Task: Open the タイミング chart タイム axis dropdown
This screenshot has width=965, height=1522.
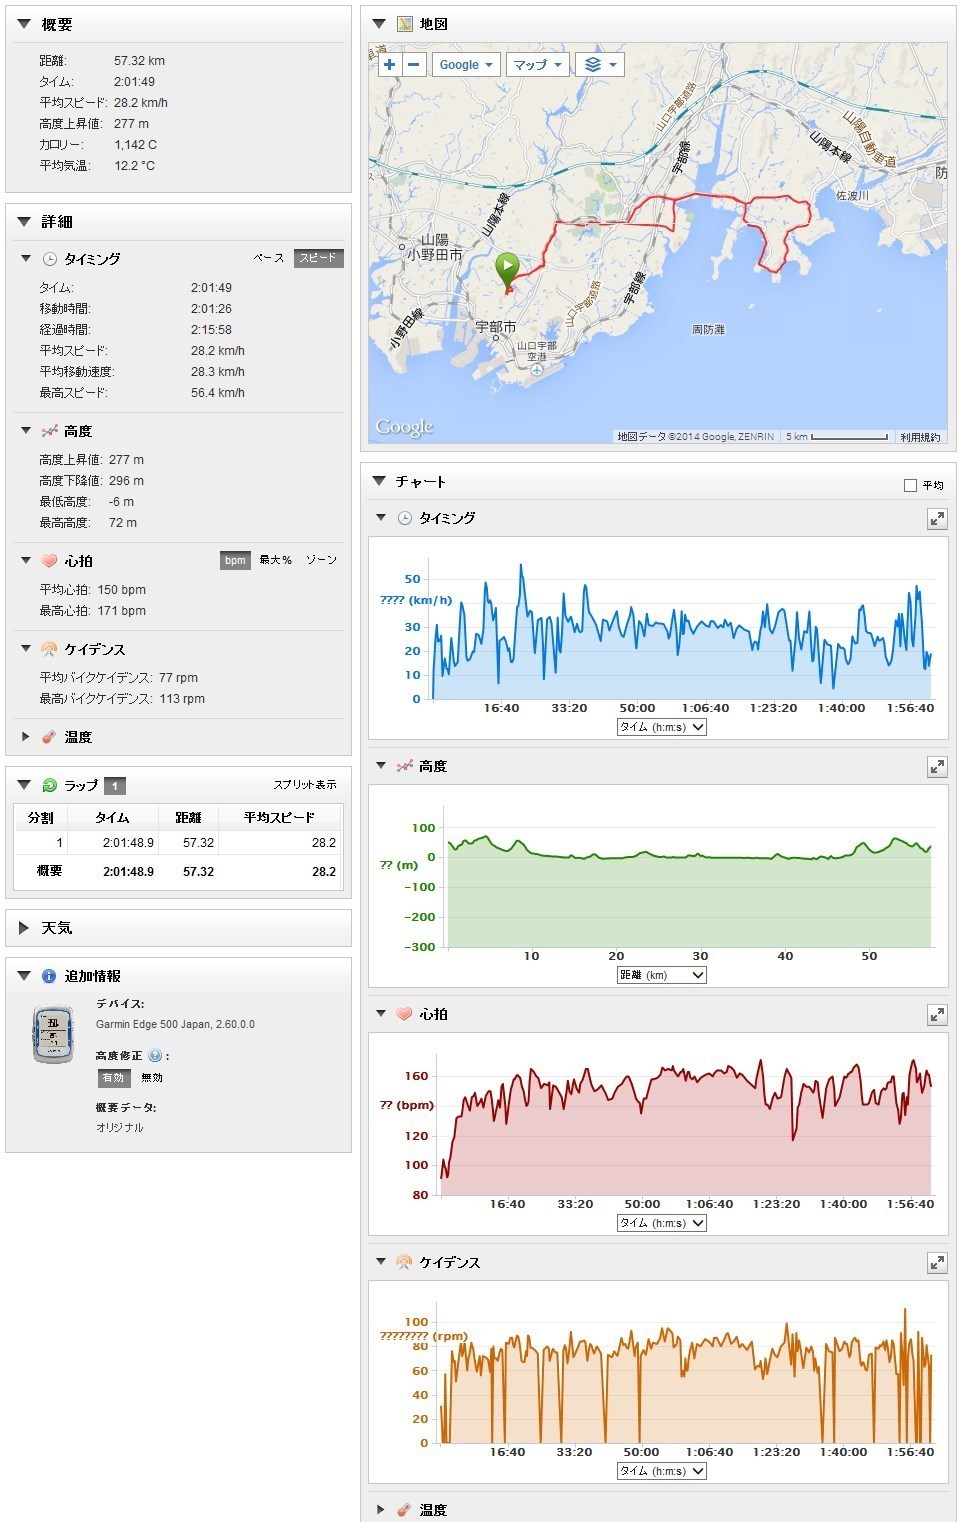Action: coord(662,727)
